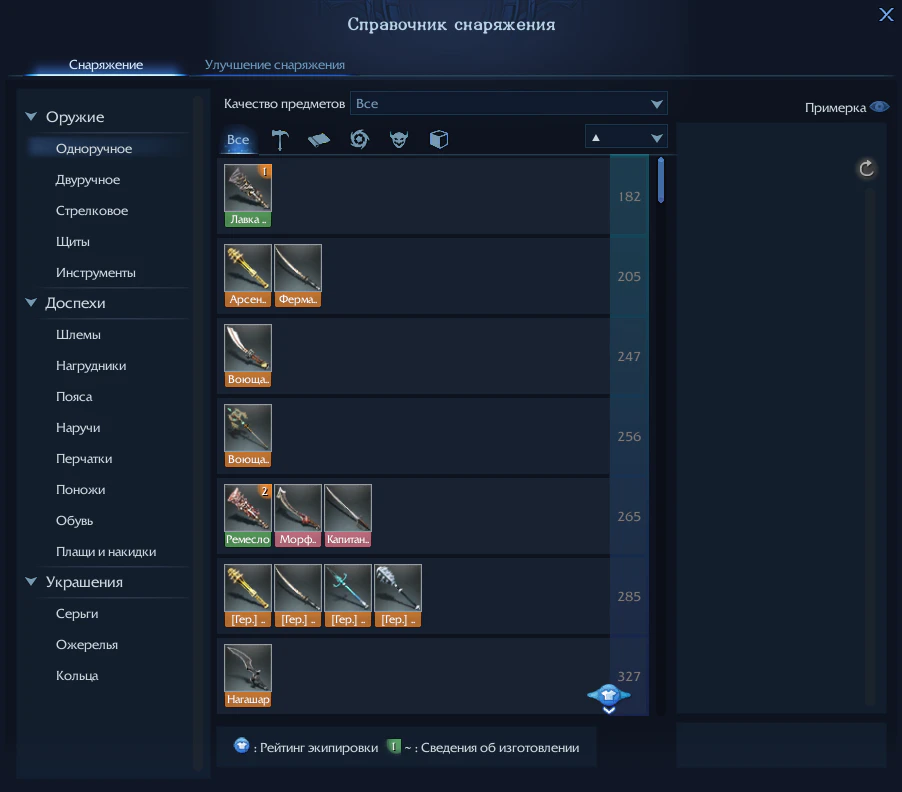Filter items by the hammer crafting icon
This screenshot has width=902, height=792.
pos(280,139)
